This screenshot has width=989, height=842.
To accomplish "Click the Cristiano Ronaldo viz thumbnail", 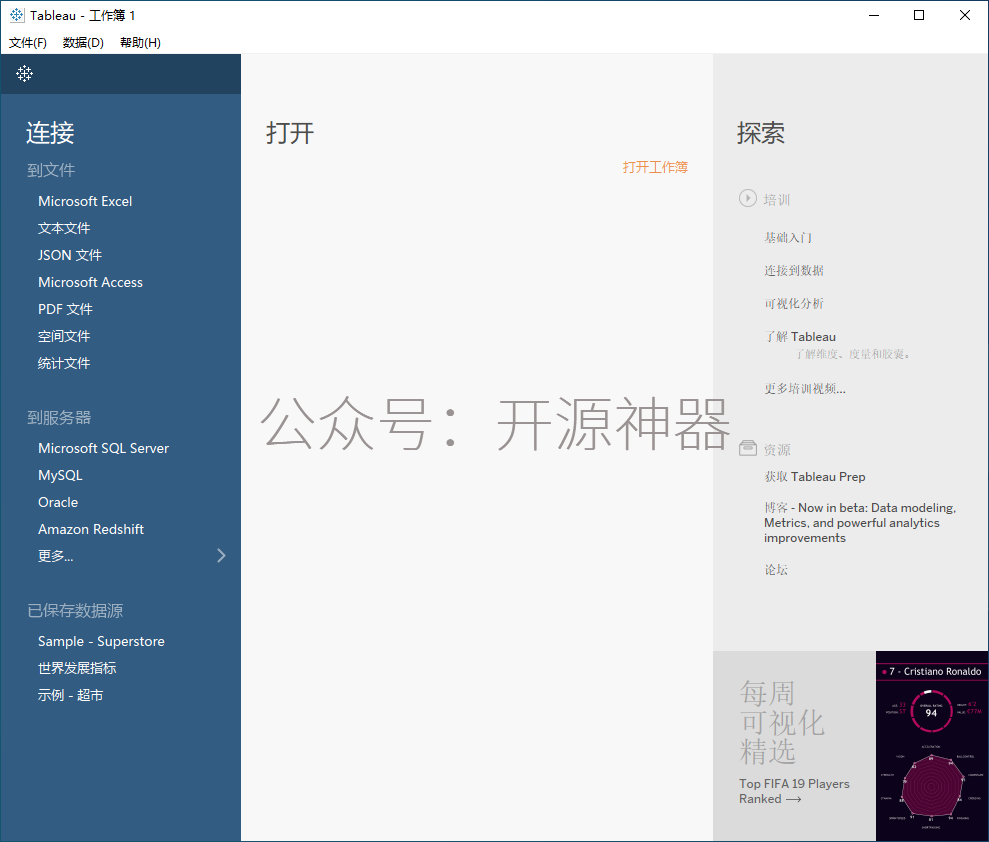I will [932, 746].
